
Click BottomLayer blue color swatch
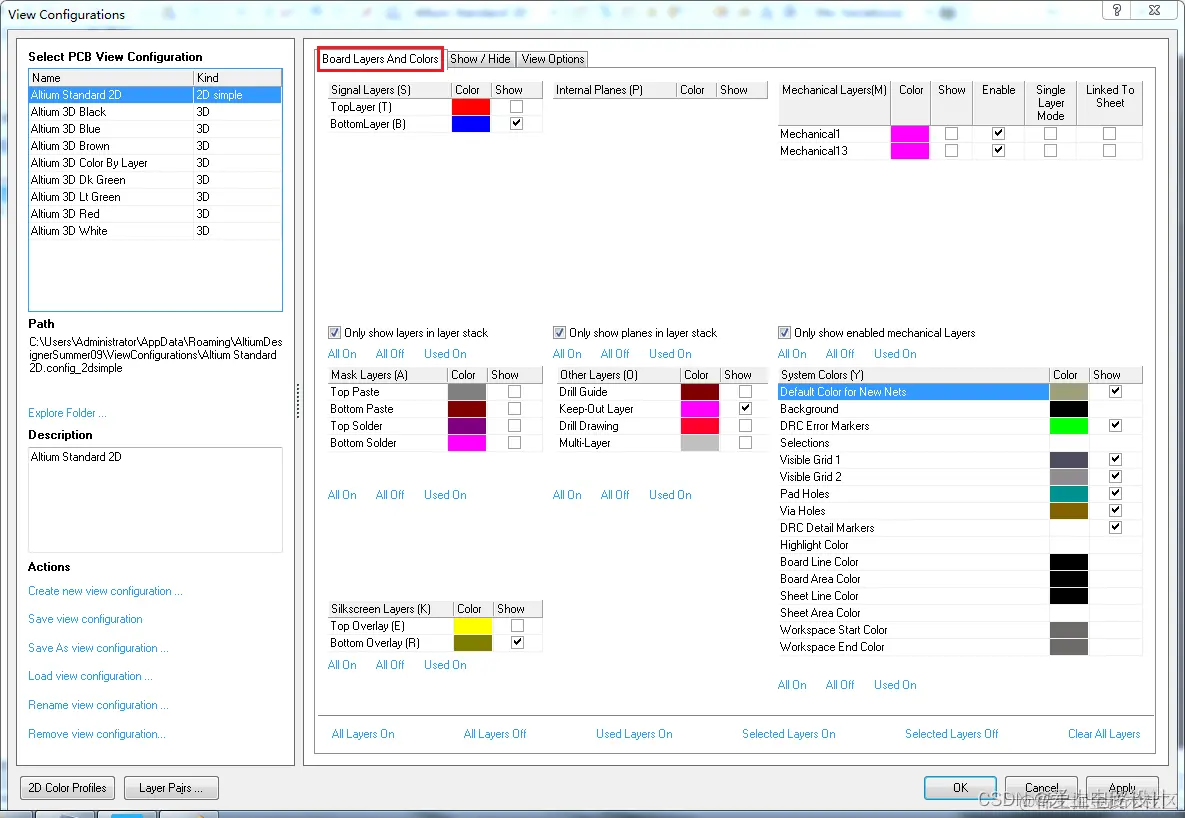point(471,124)
